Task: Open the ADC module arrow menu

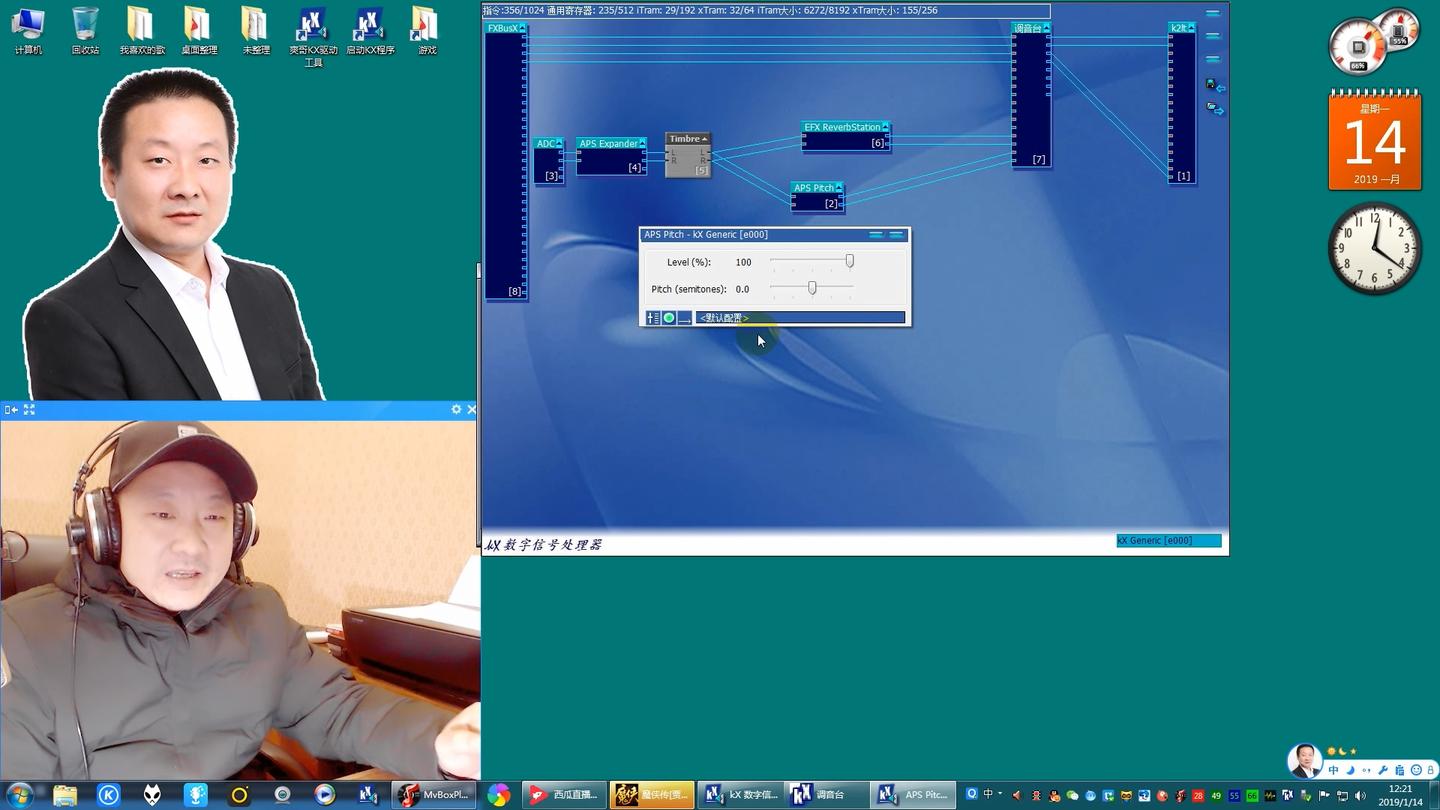Action: pos(559,144)
